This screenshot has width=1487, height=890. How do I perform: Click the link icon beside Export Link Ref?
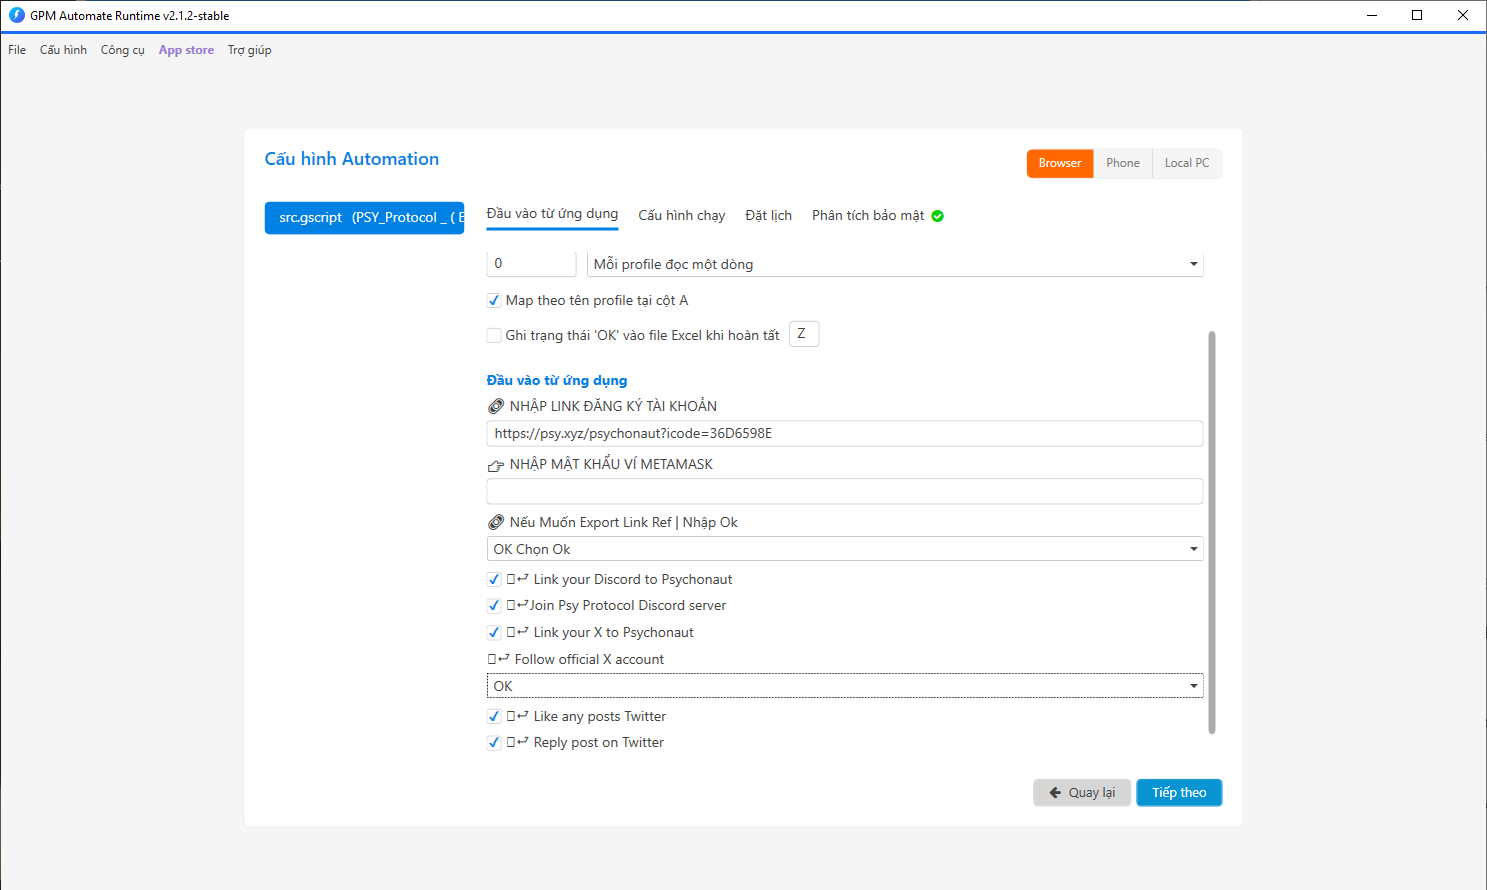pos(495,522)
